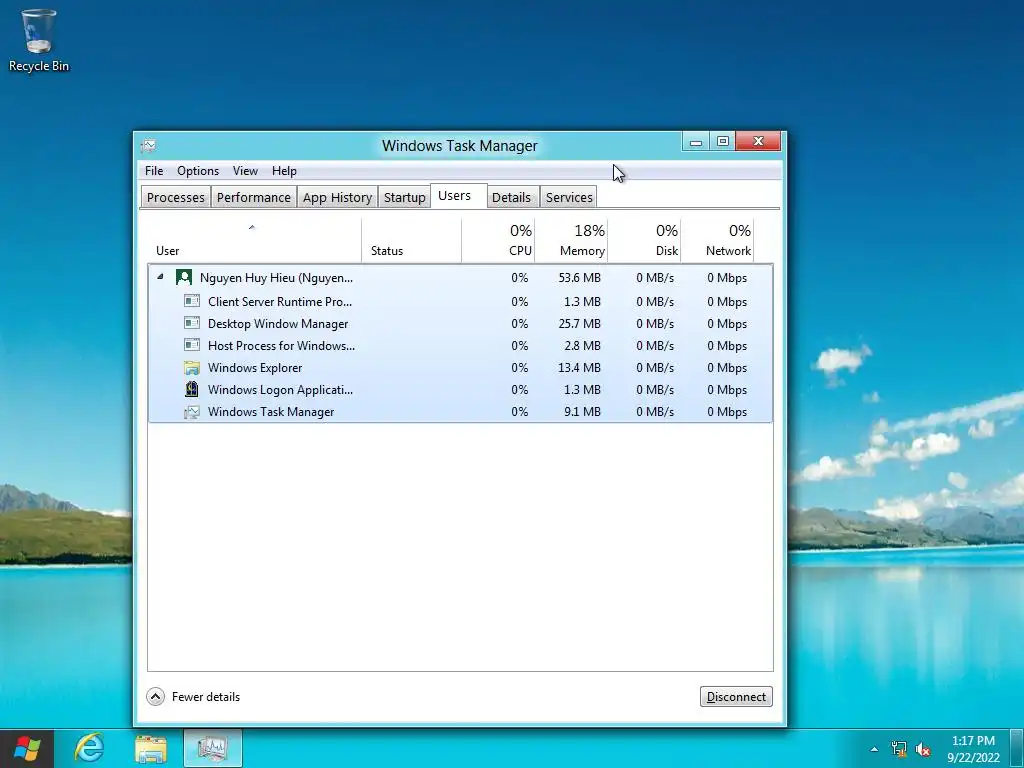
Task: Launch Internet Explorer from the taskbar
Action: click(89, 748)
